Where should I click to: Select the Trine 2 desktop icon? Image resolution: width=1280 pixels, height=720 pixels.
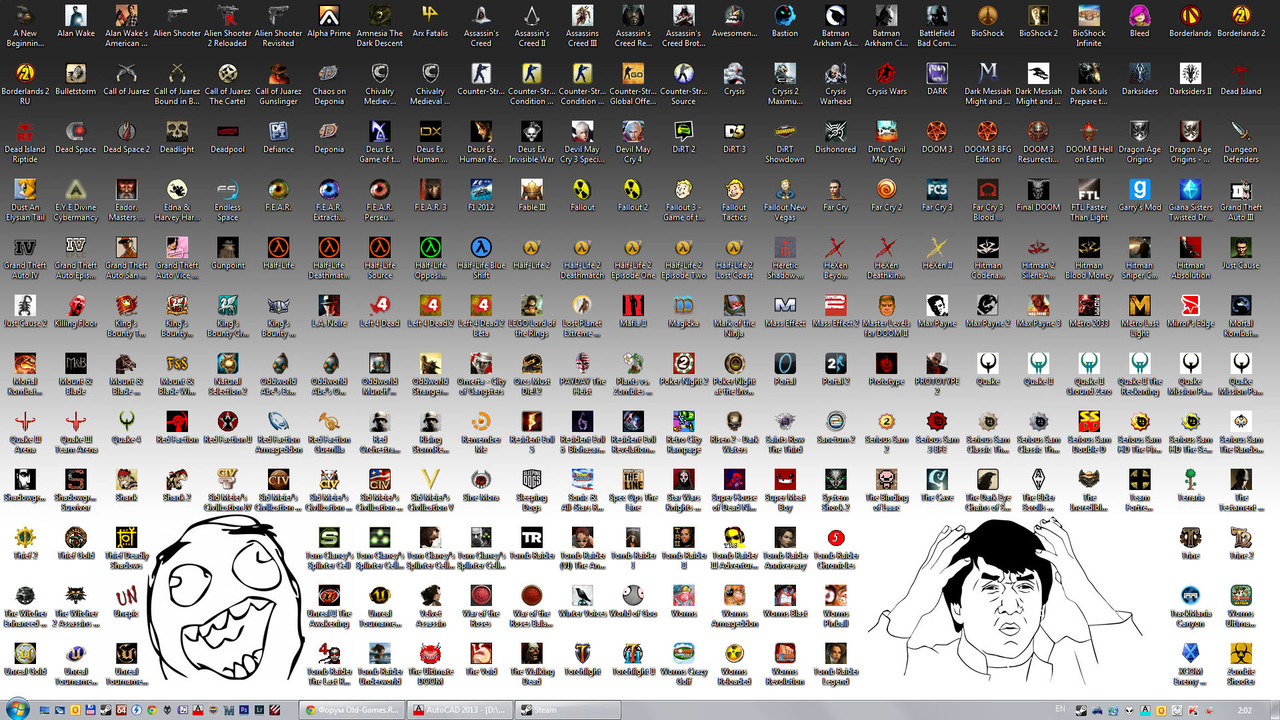point(1241,544)
